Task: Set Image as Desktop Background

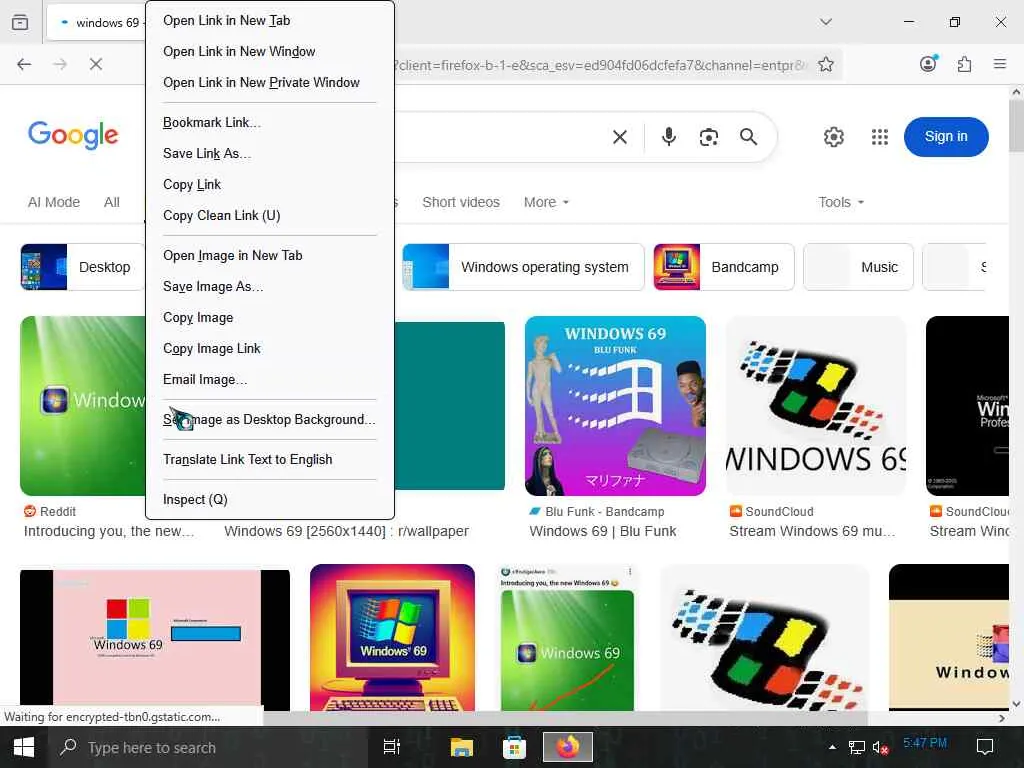Action: (270, 419)
